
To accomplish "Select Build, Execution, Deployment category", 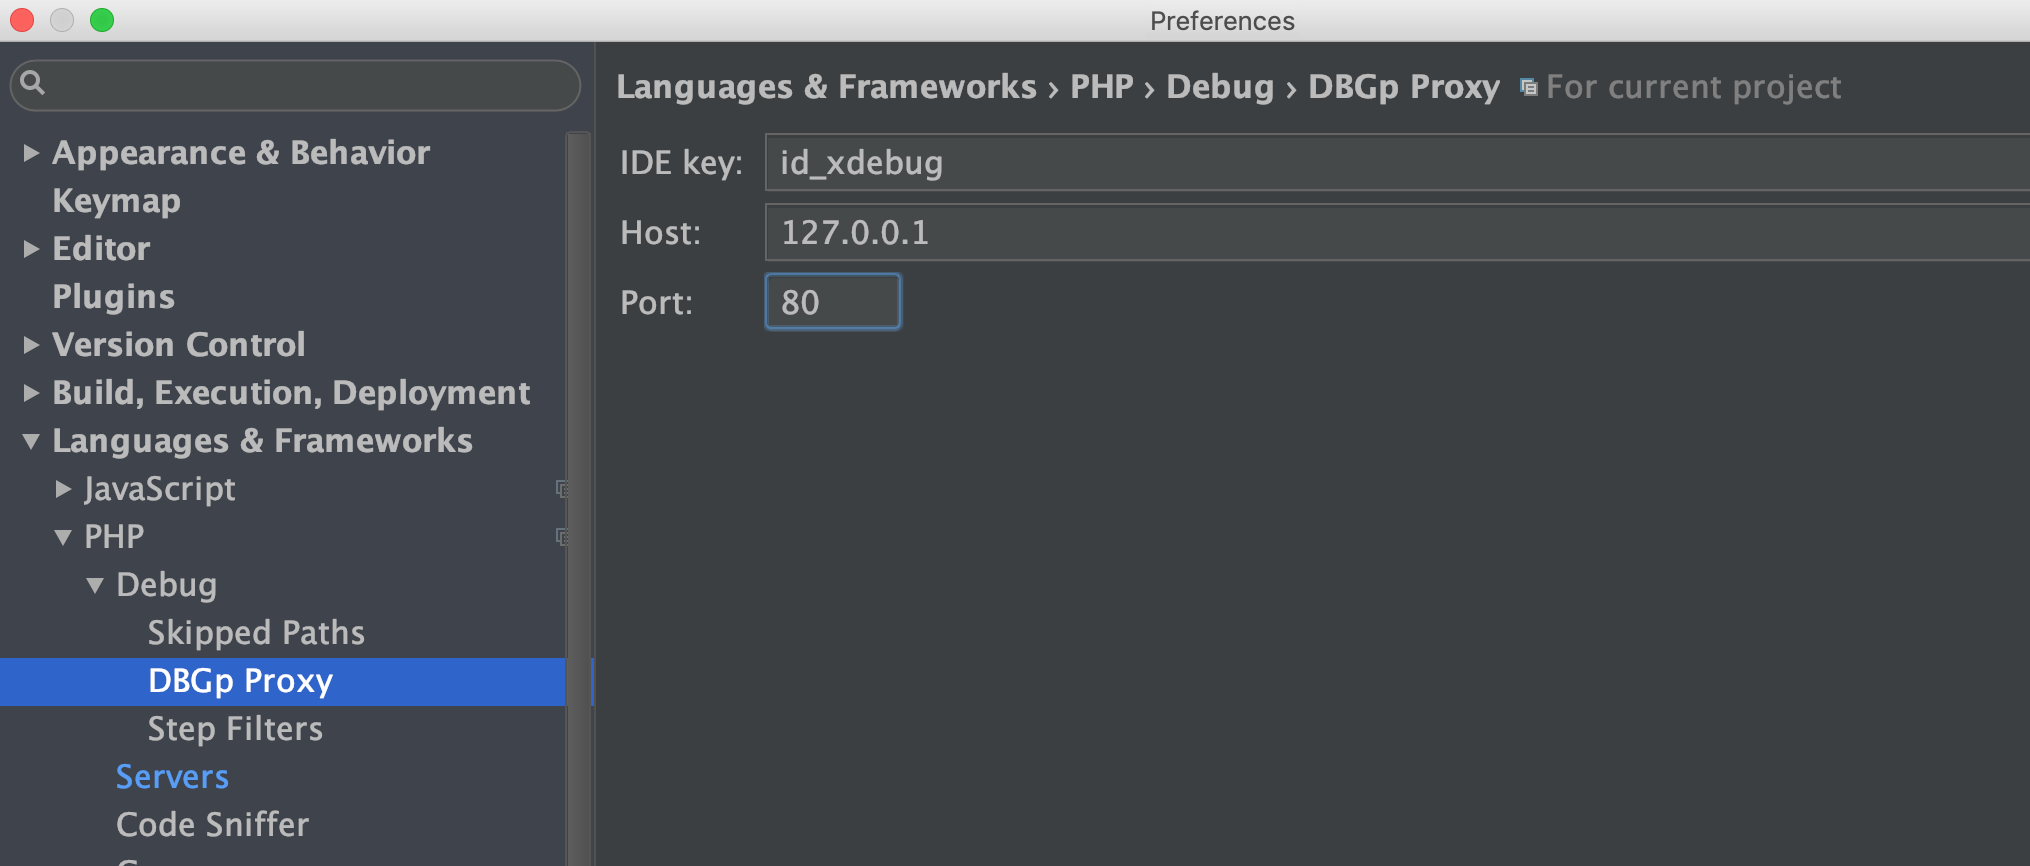I will tap(291, 393).
